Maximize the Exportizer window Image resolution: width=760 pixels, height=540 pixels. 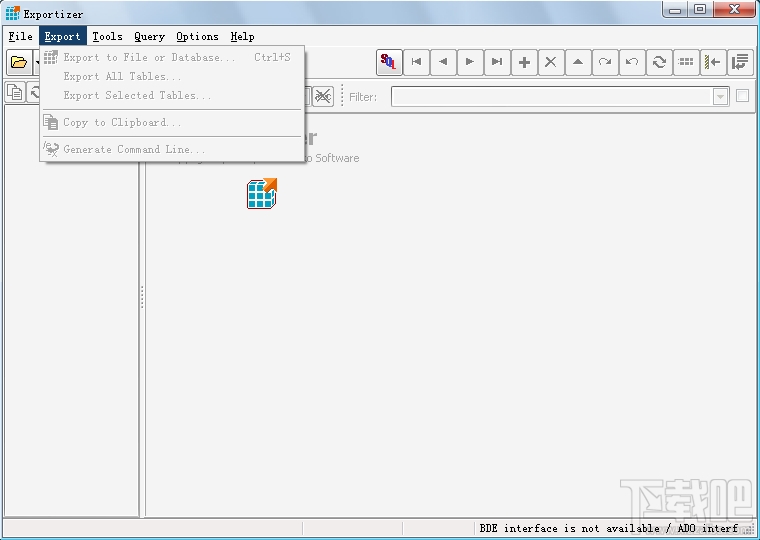coord(700,9)
